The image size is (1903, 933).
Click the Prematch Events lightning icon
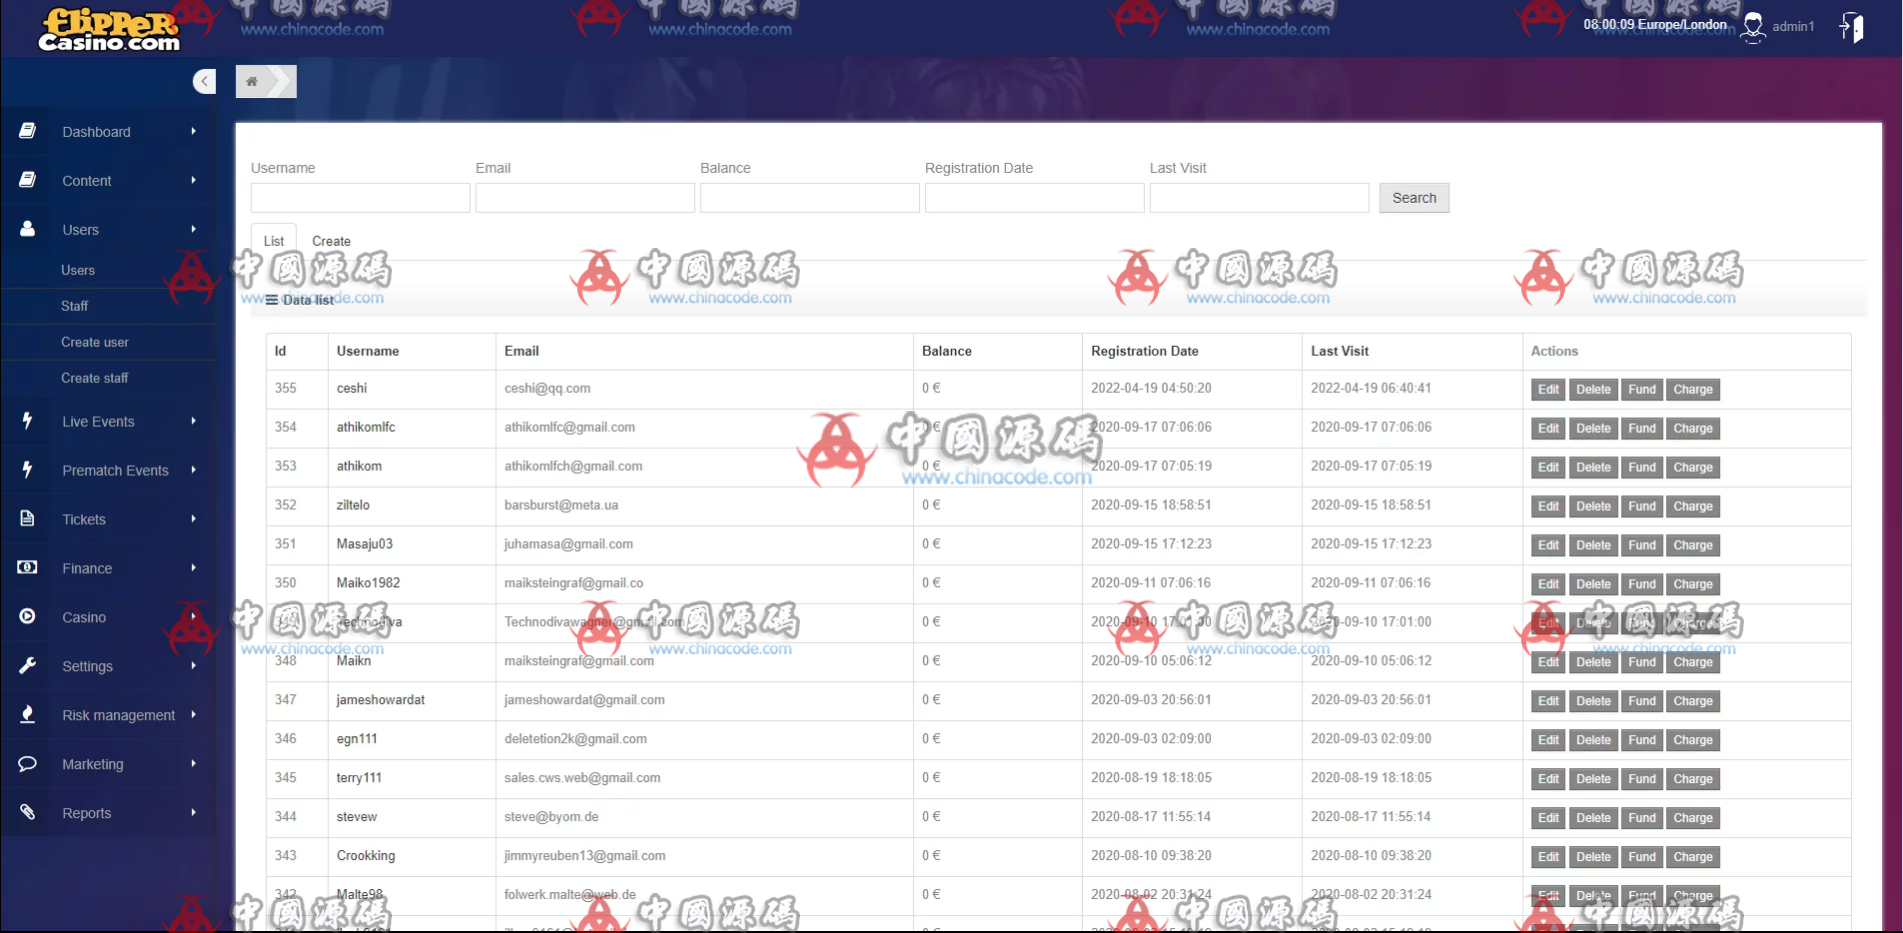tap(28, 470)
